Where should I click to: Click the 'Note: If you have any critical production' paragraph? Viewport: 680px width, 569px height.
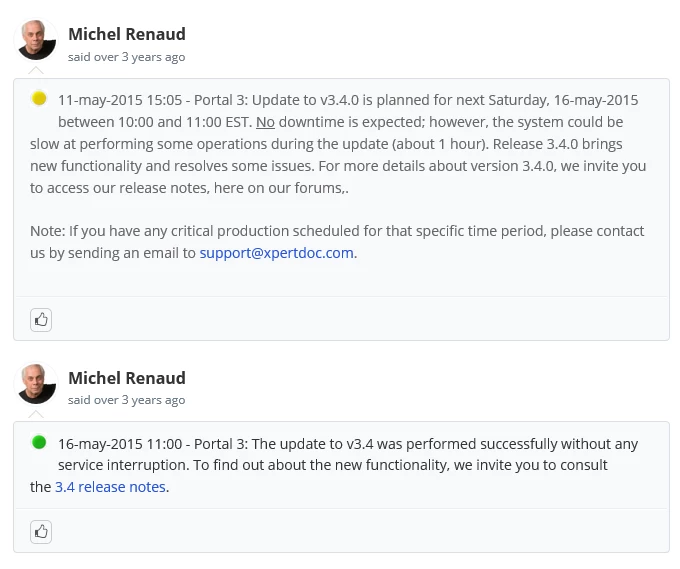coord(337,242)
